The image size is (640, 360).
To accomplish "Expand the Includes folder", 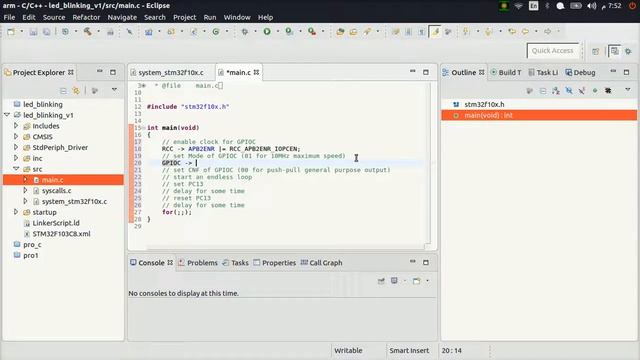I will point(16,126).
